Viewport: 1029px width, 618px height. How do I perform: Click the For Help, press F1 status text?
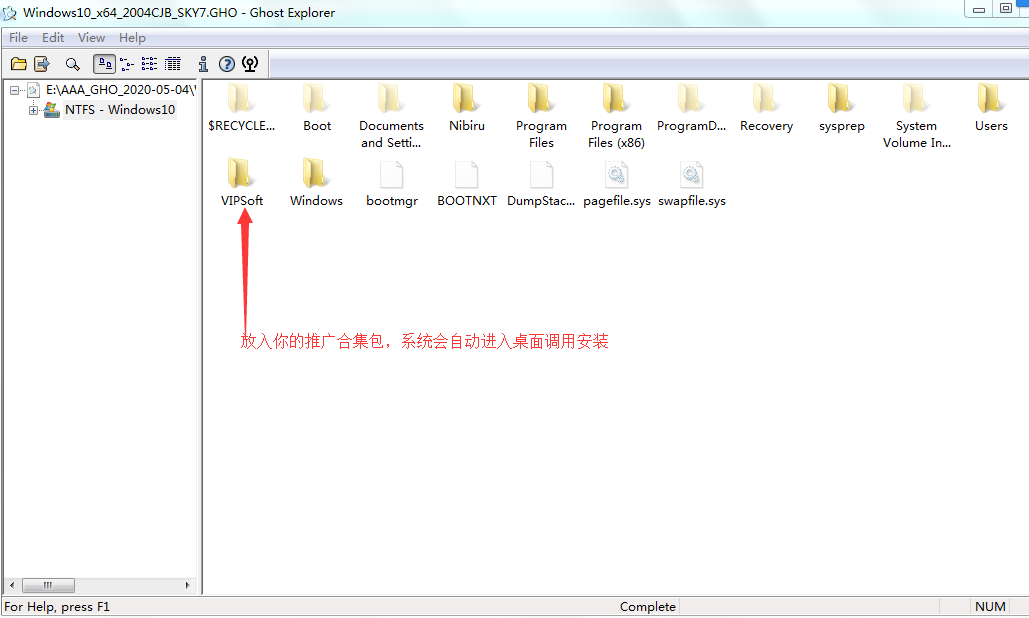coord(57,607)
